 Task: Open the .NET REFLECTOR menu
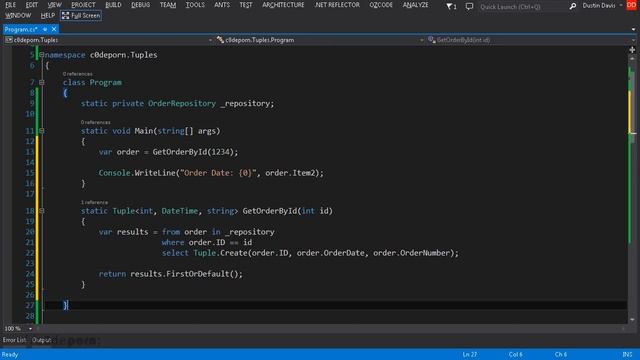[337, 5]
